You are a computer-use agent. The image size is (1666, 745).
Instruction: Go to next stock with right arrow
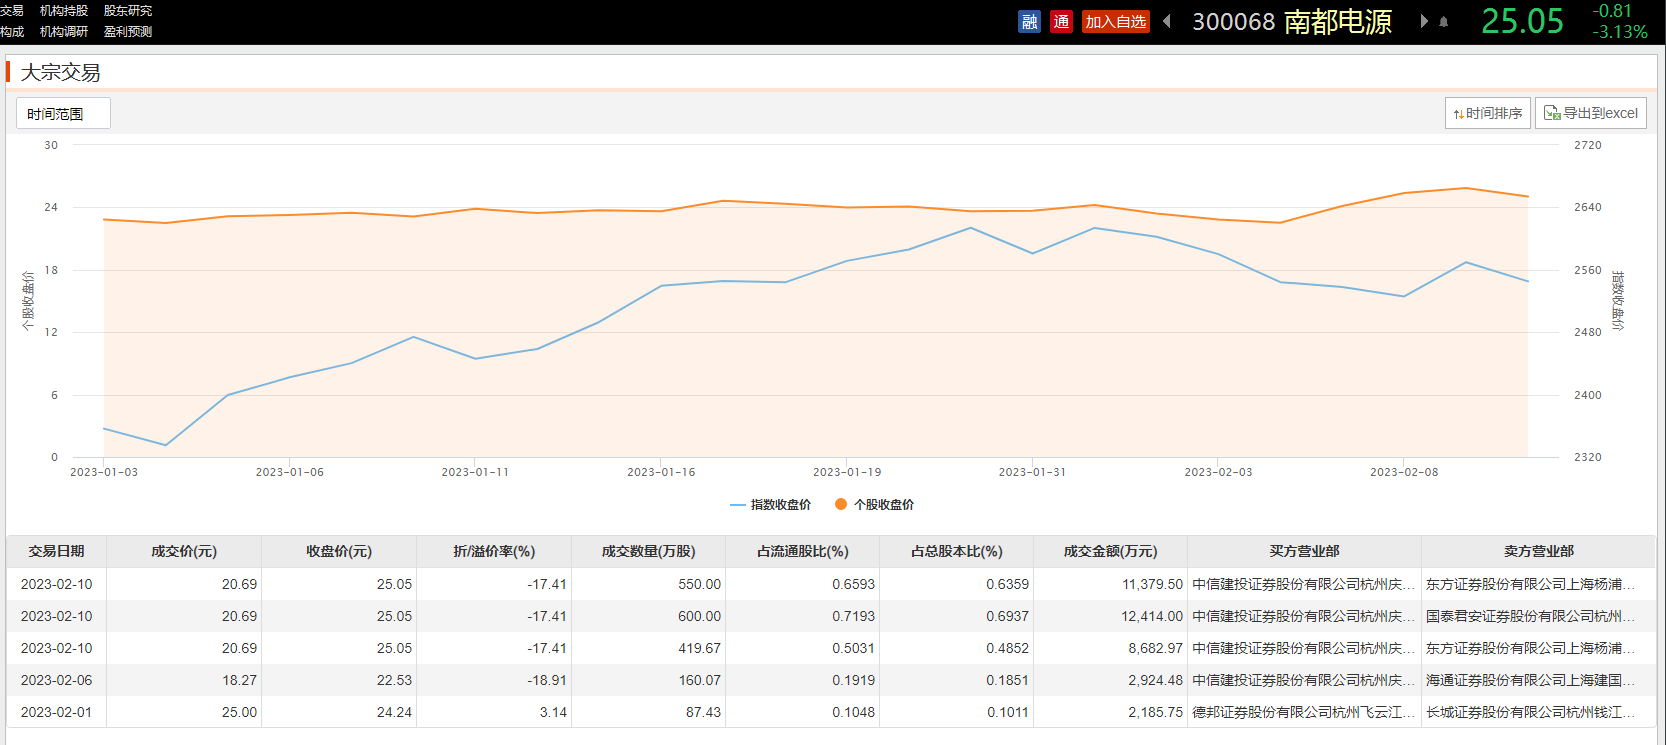1424,21
